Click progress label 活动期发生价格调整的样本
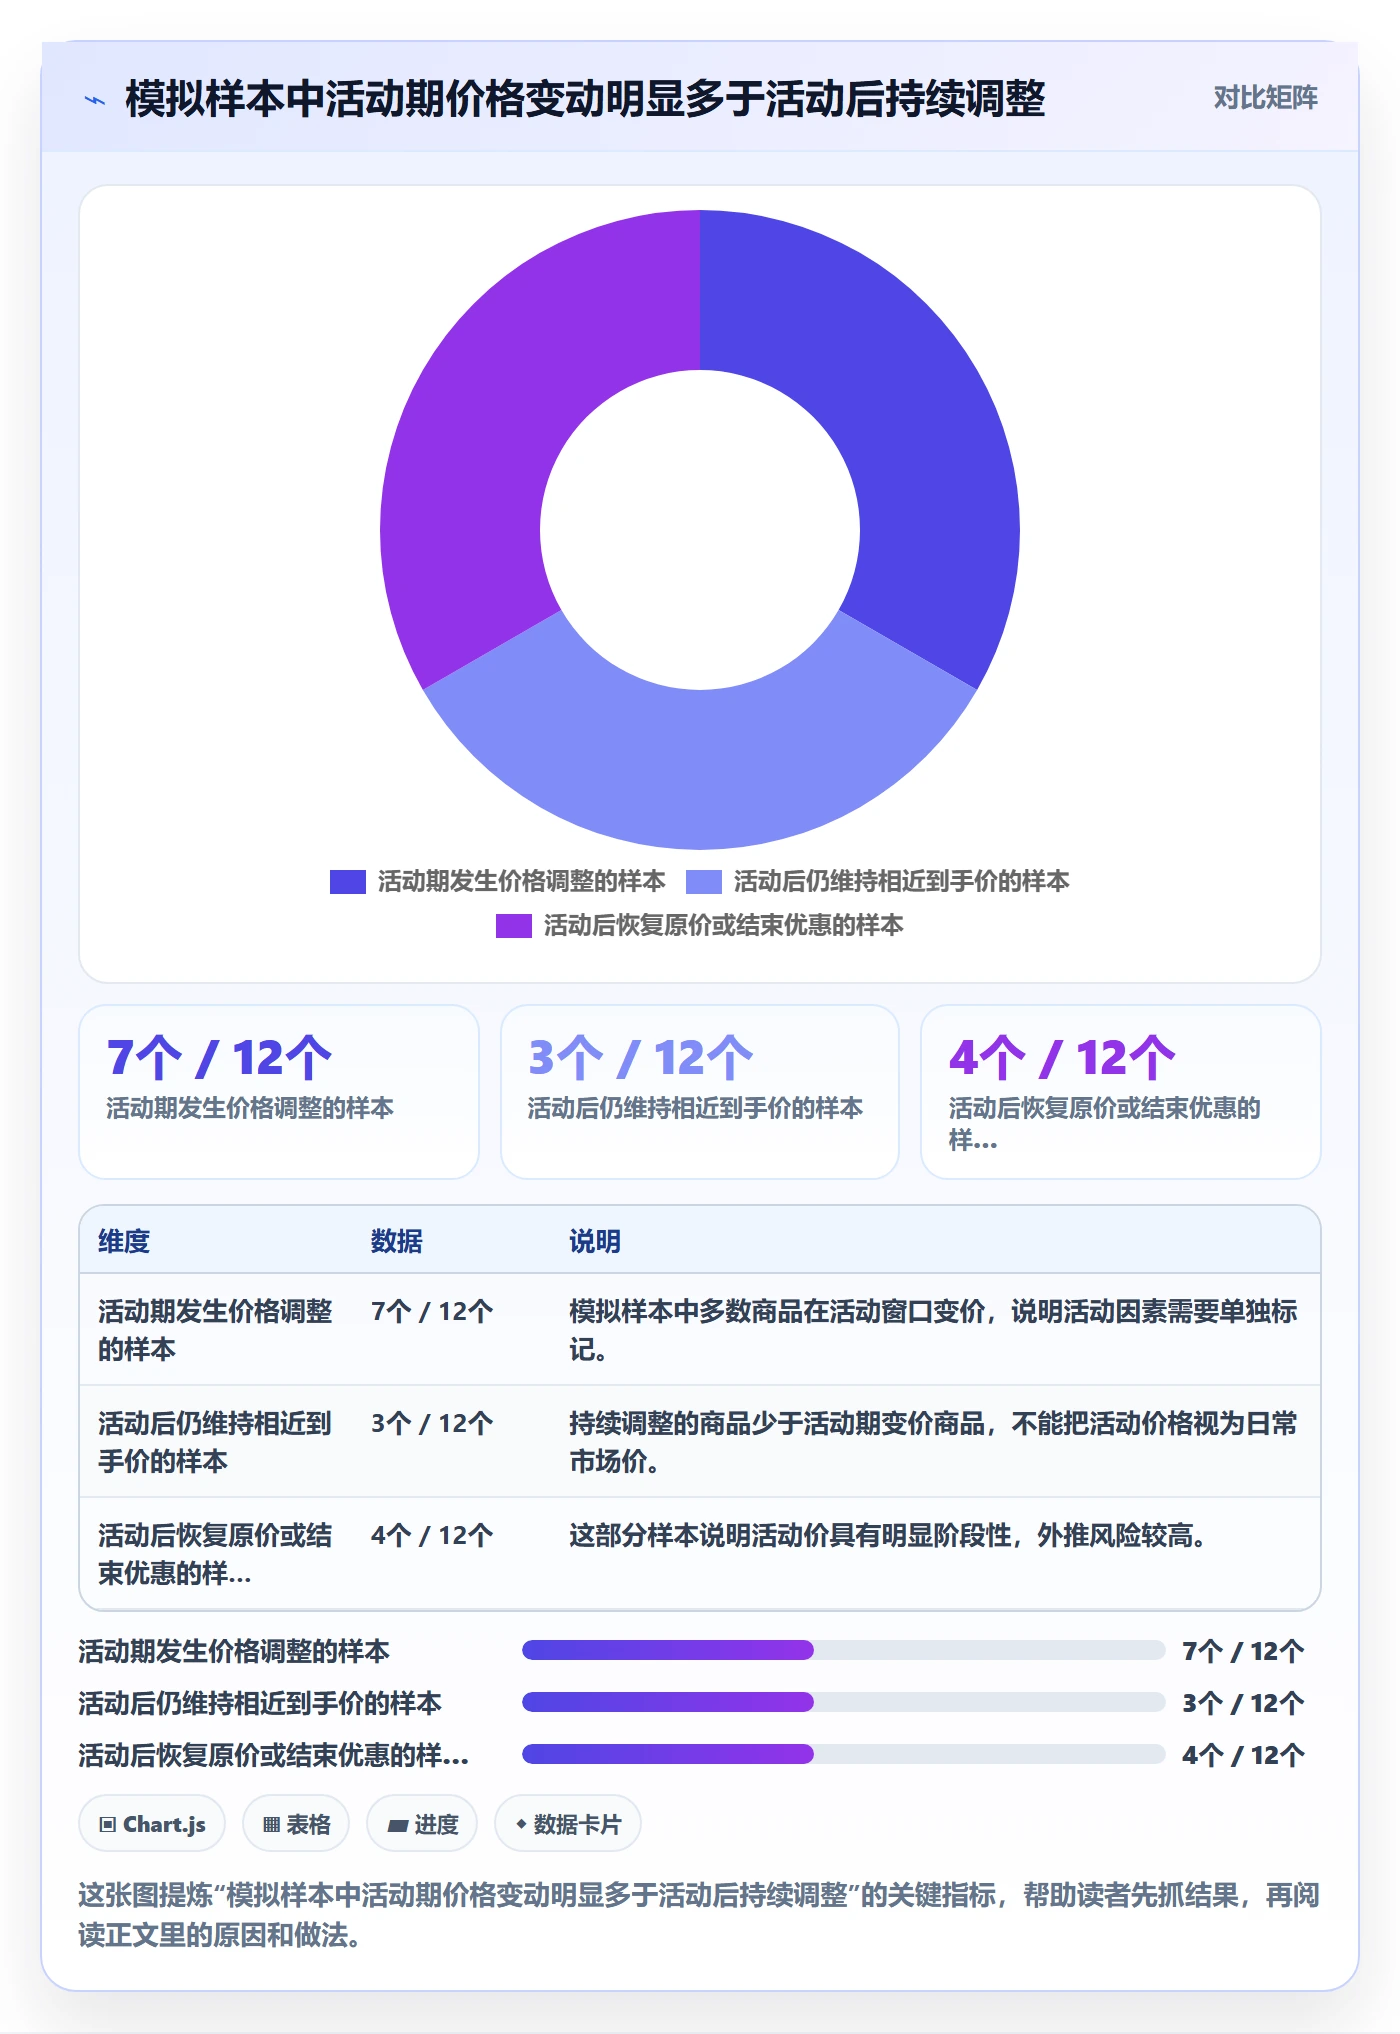Viewport: 1400px width, 2034px height. 234,1651
